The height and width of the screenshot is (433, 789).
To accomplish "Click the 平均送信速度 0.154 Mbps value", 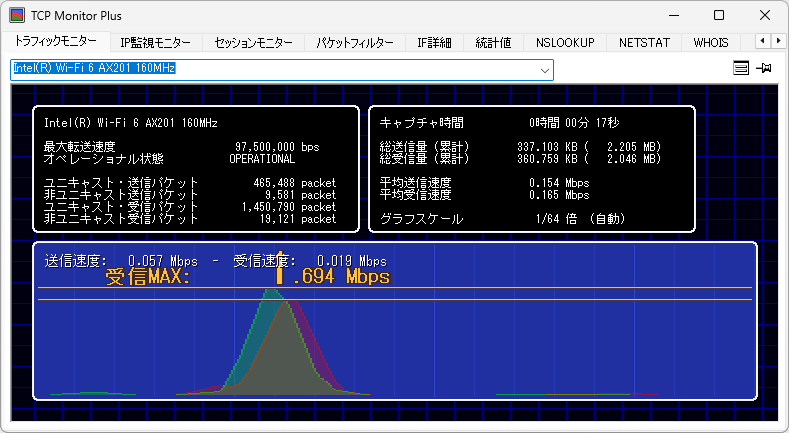I will [x=559, y=183].
